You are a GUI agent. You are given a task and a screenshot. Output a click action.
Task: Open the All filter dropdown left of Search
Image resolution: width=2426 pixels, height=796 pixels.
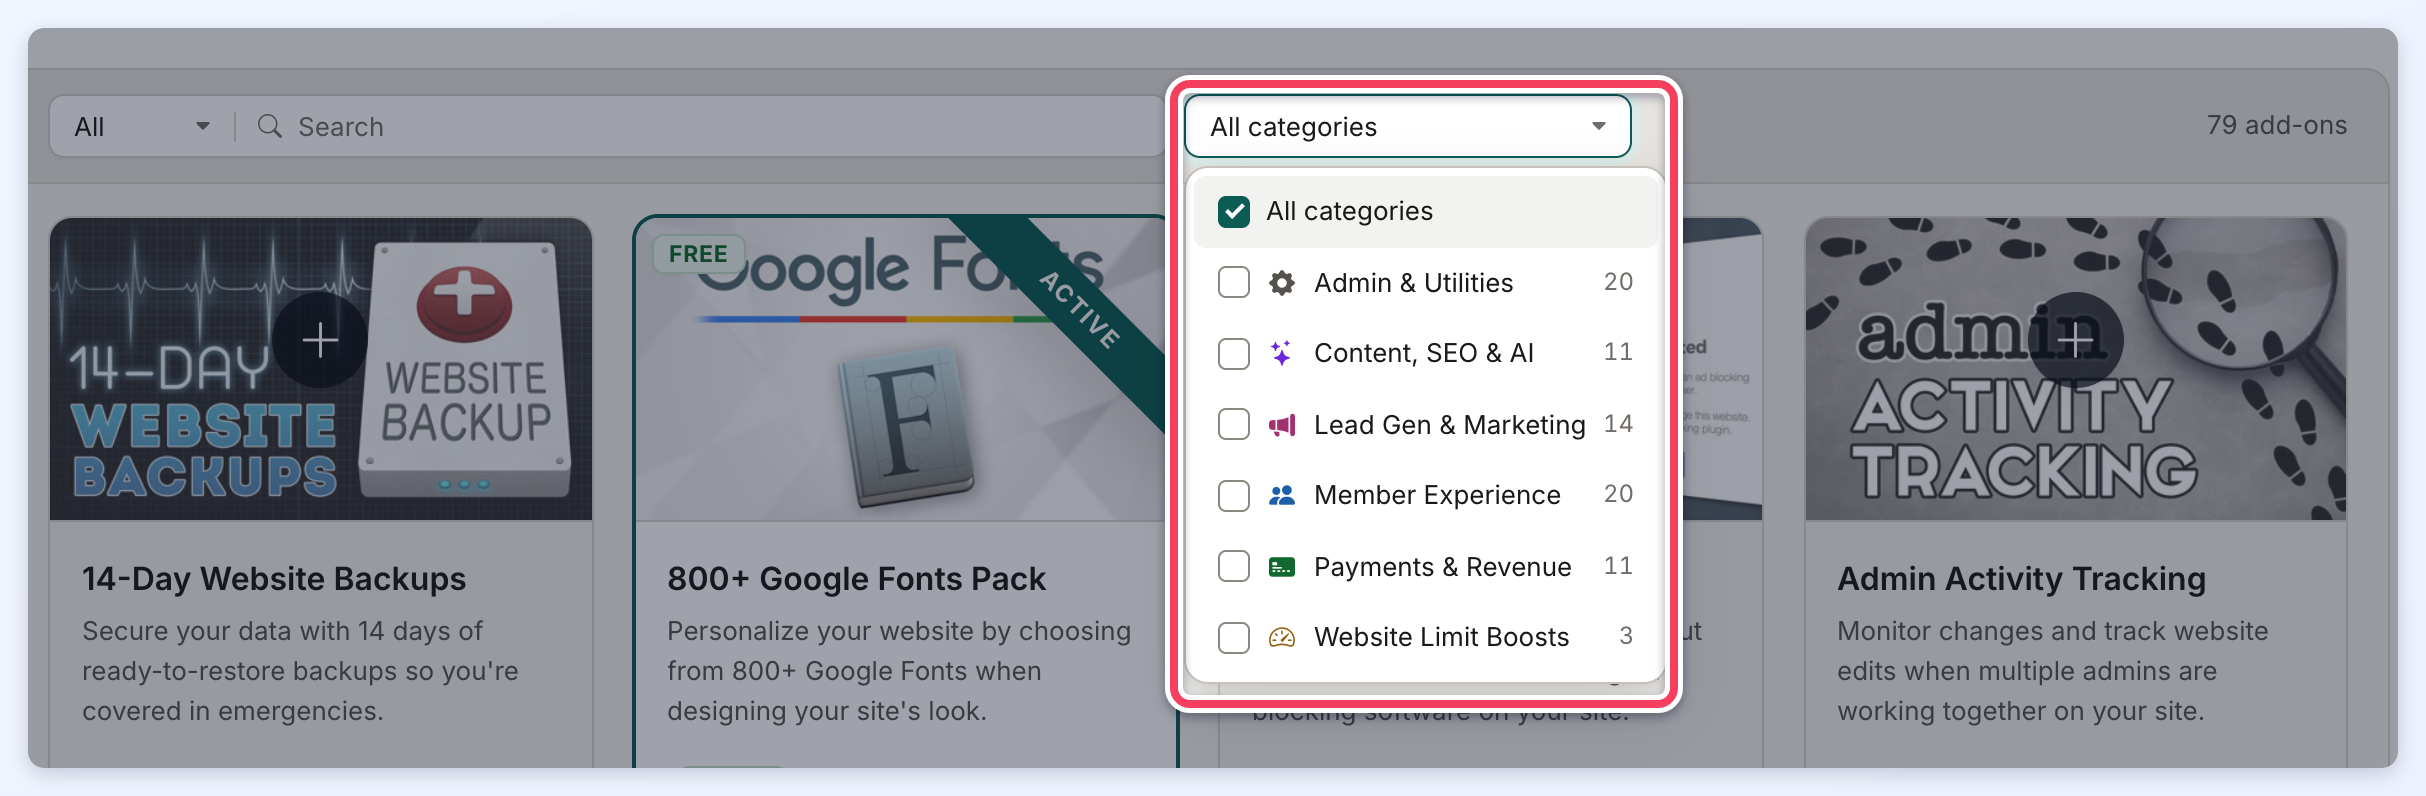click(142, 126)
